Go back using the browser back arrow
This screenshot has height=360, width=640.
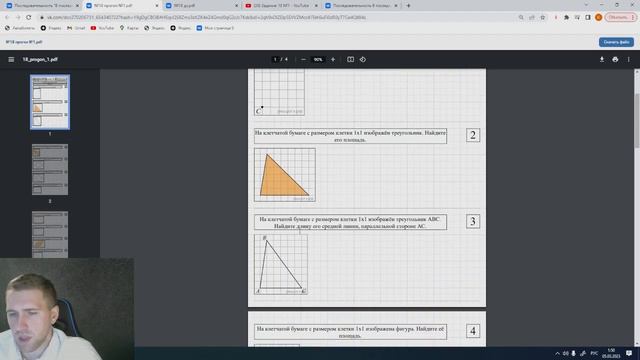point(7,18)
